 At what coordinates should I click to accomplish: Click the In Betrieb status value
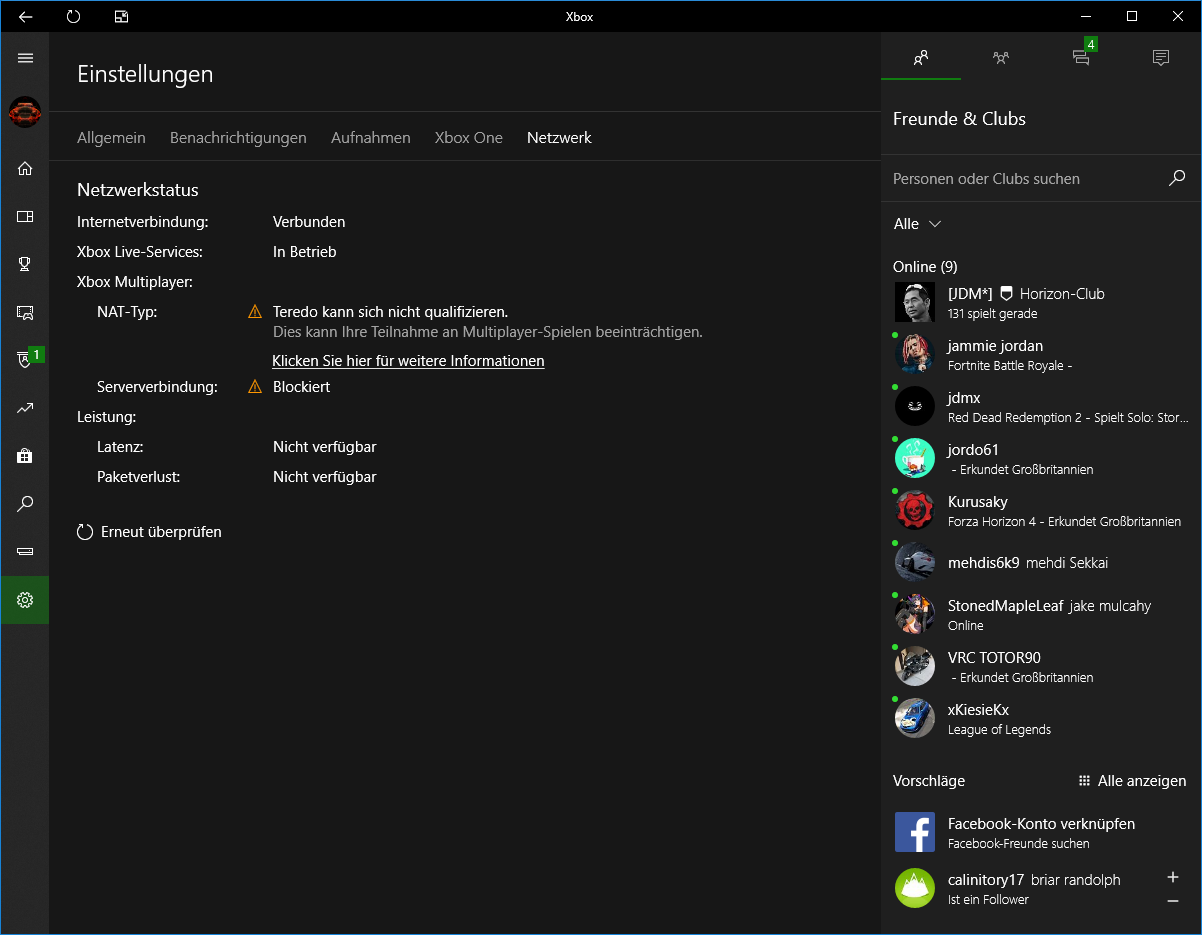(x=305, y=252)
